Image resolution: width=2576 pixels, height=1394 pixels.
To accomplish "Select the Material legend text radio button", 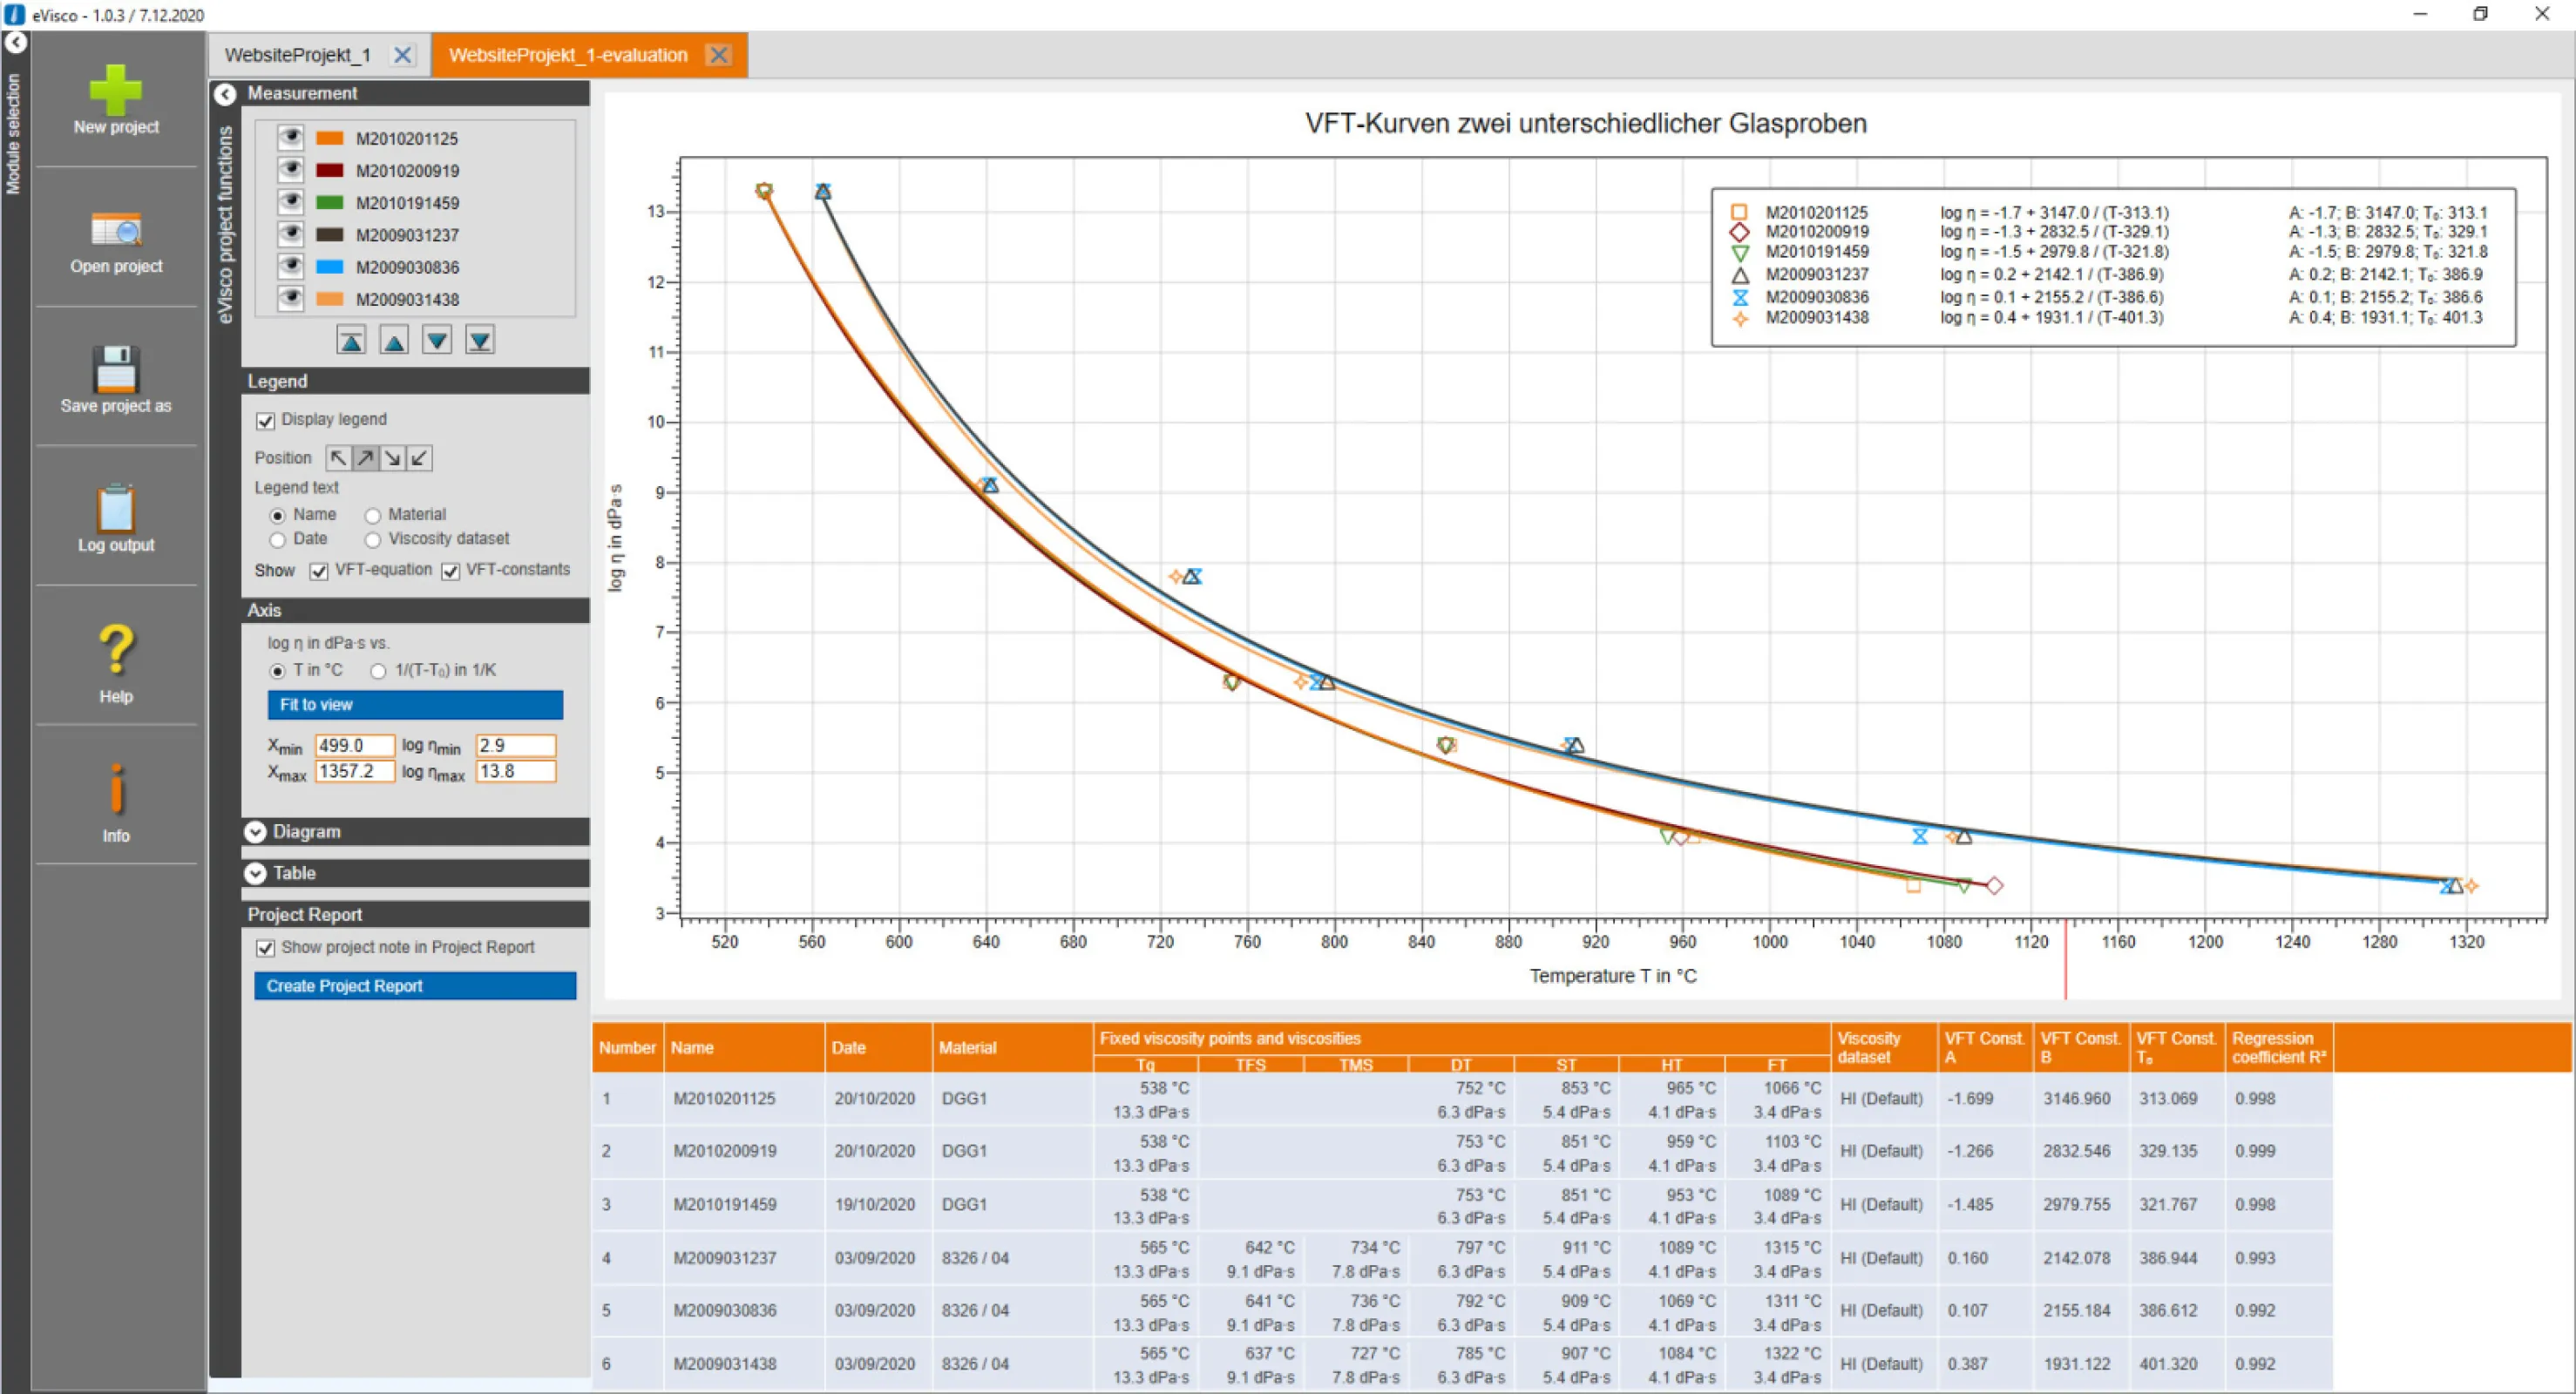I will tap(373, 515).
